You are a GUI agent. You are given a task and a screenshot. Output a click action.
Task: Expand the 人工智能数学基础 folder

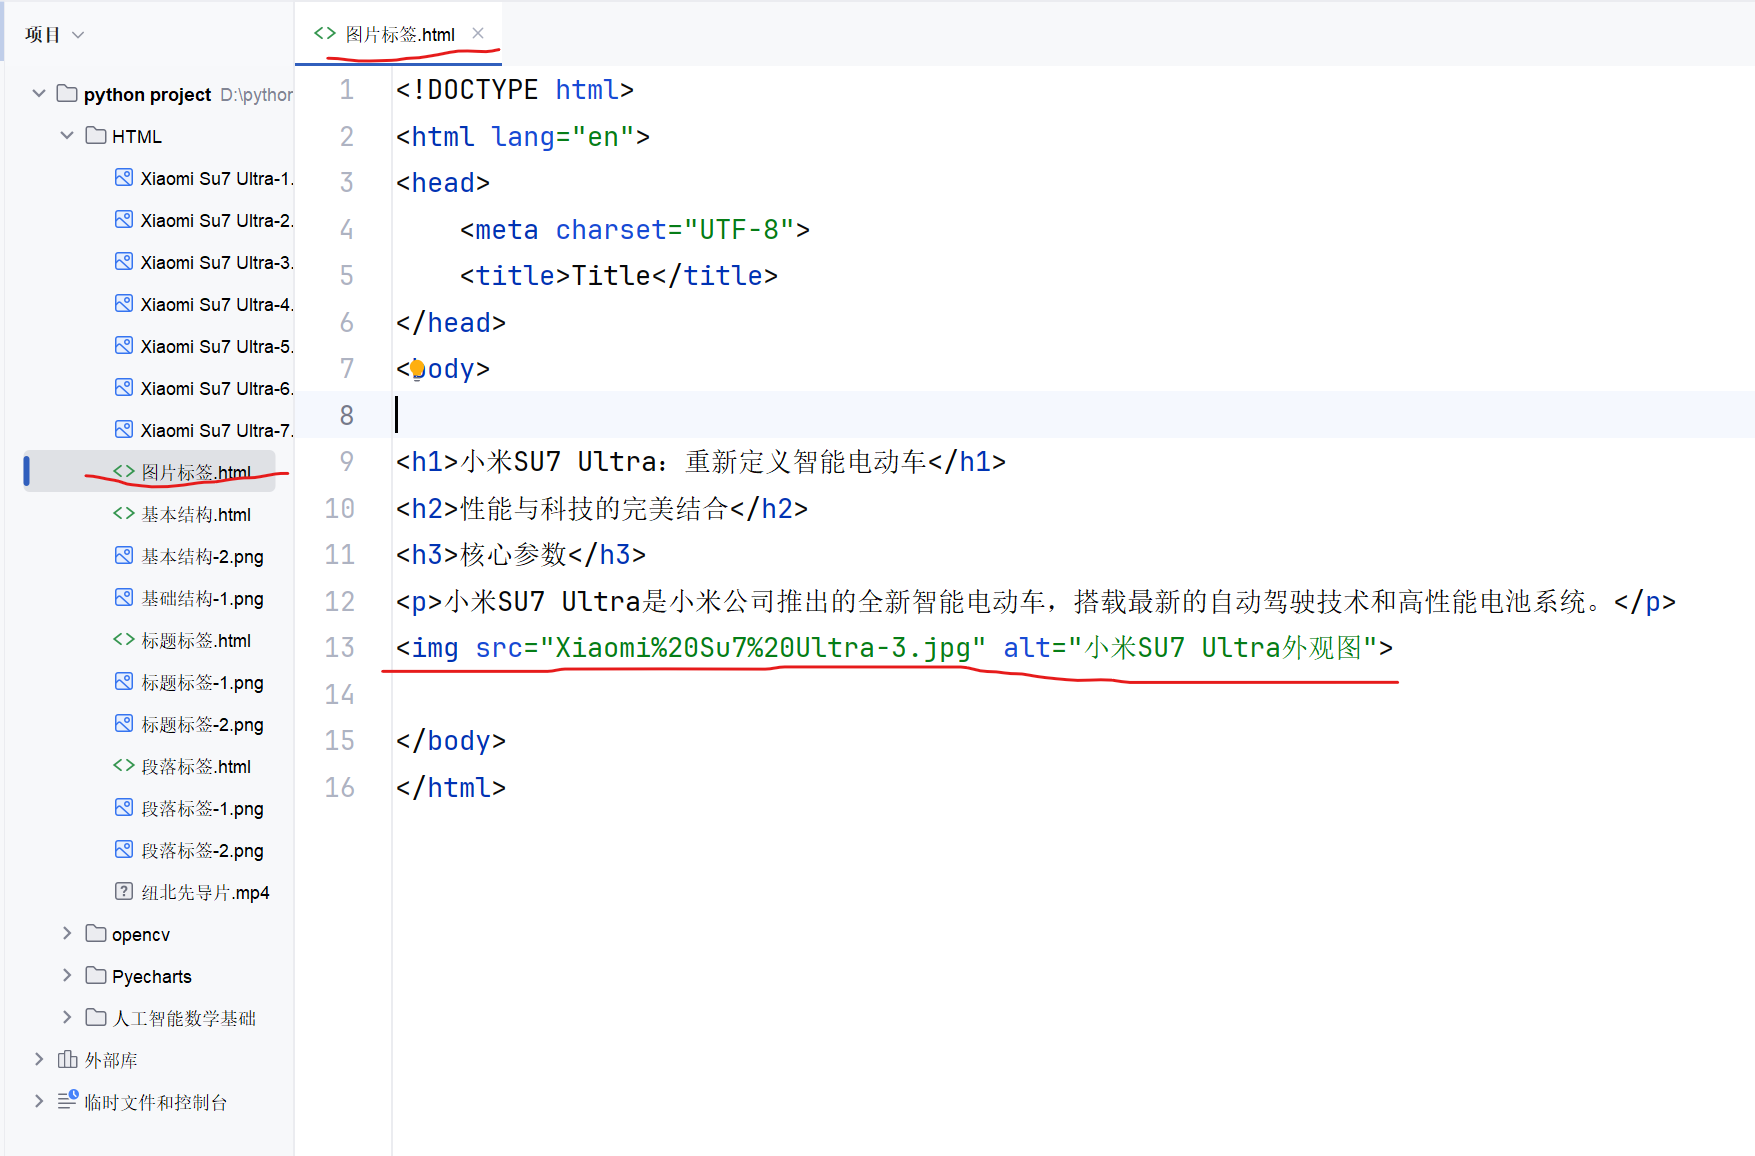(67, 1018)
